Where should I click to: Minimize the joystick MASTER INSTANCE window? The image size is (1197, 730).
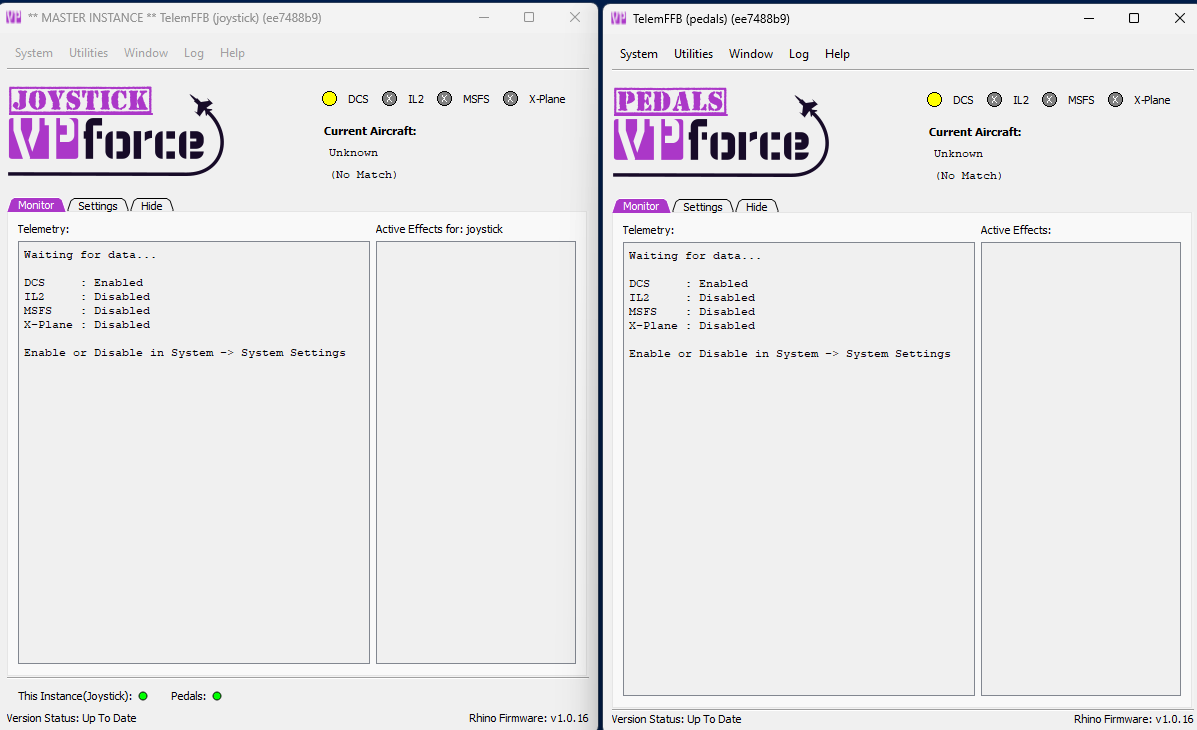click(483, 18)
